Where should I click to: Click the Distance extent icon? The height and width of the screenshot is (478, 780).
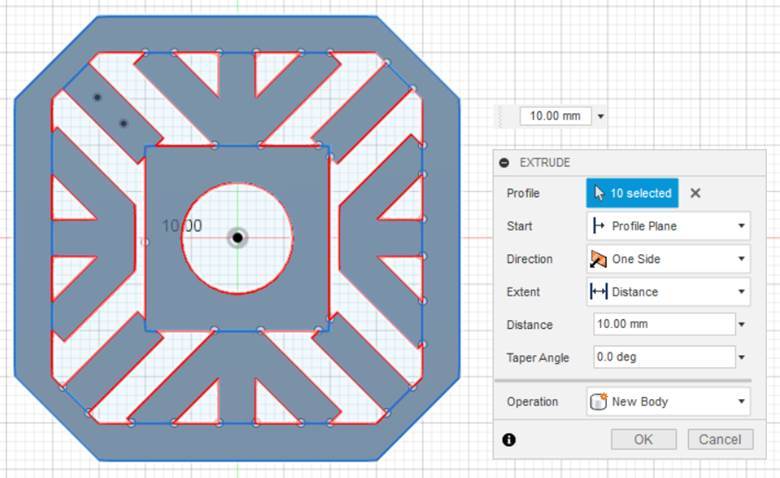click(598, 292)
